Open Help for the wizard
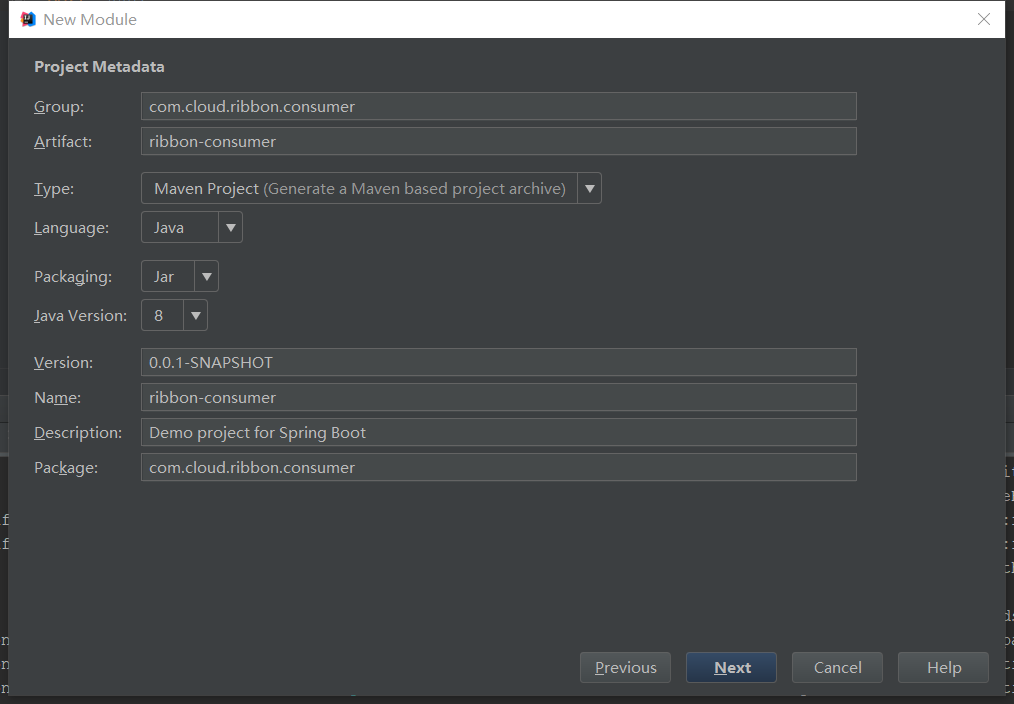Viewport: 1014px width, 704px height. click(x=944, y=667)
